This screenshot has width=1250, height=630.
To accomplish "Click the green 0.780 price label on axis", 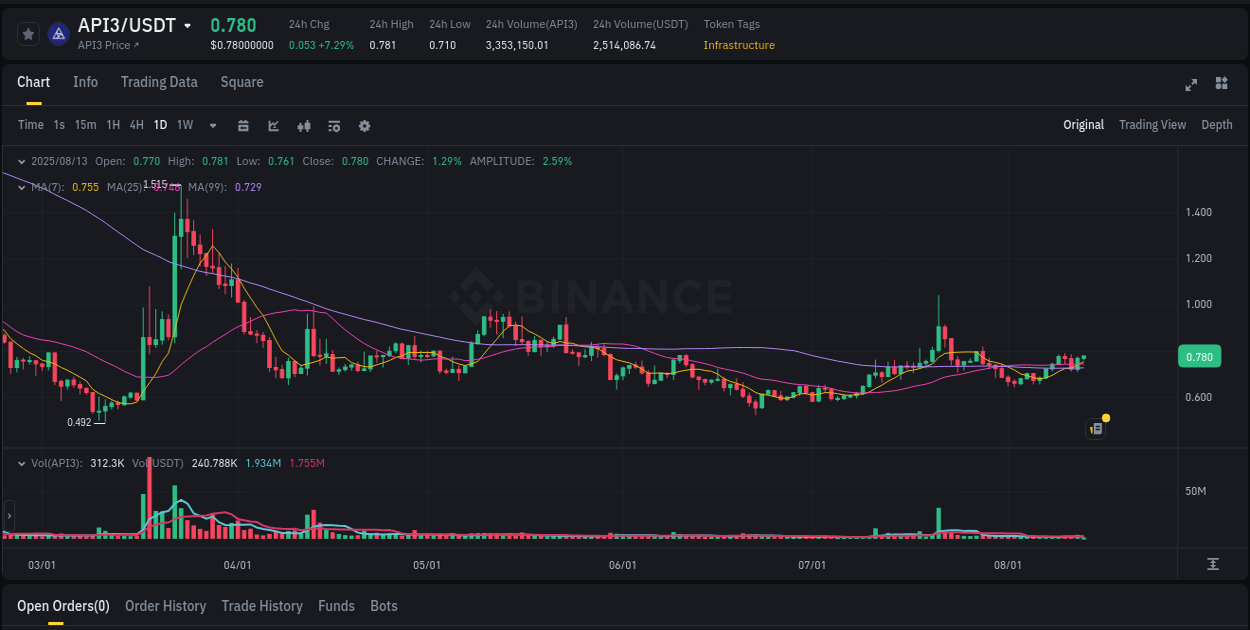I will [1199, 356].
